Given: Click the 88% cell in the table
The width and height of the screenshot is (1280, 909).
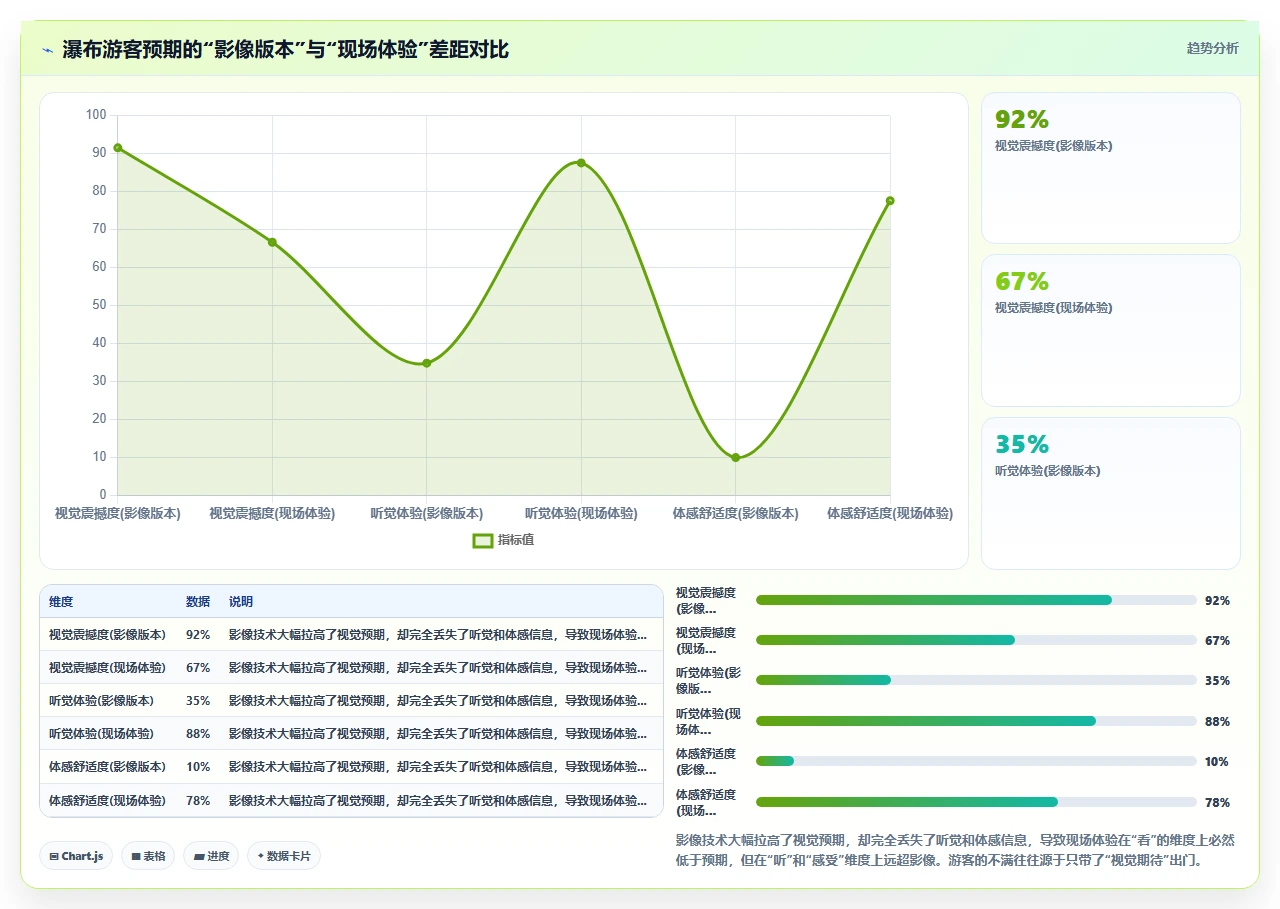Looking at the screenshot, I should 198,733.
